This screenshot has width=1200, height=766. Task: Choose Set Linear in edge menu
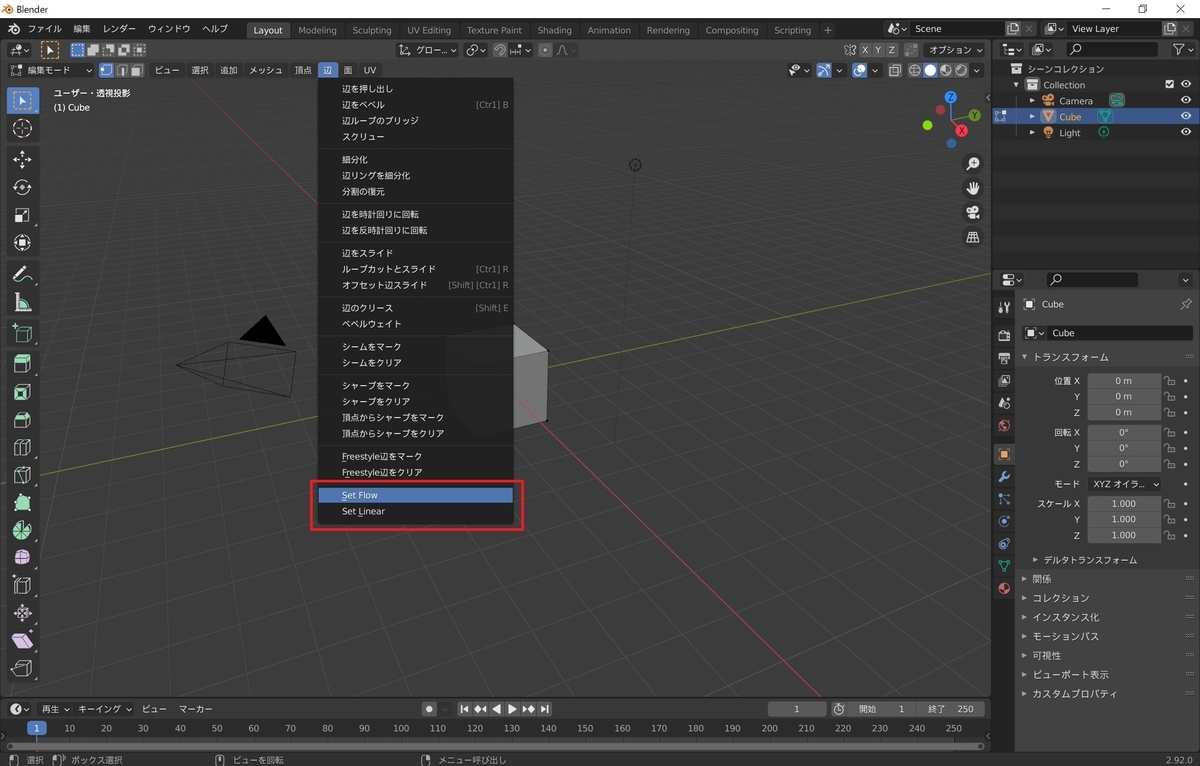coord(415,511)
